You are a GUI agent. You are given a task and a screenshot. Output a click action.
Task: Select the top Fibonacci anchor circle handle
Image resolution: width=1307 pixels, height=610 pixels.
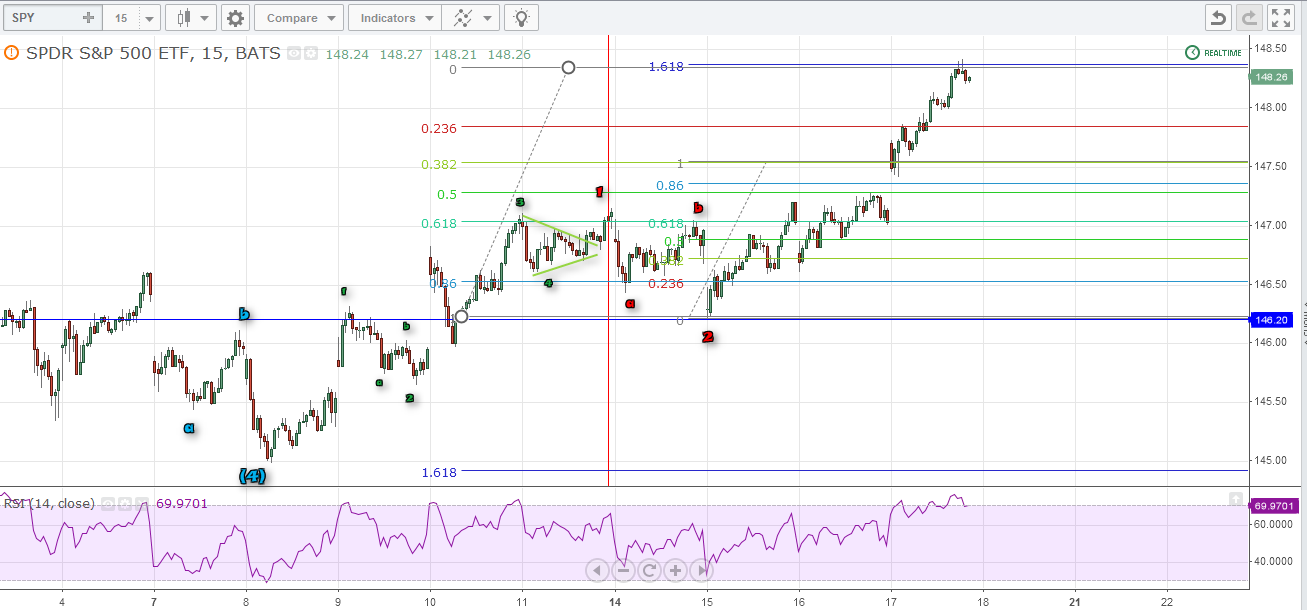tap(569, 67)
